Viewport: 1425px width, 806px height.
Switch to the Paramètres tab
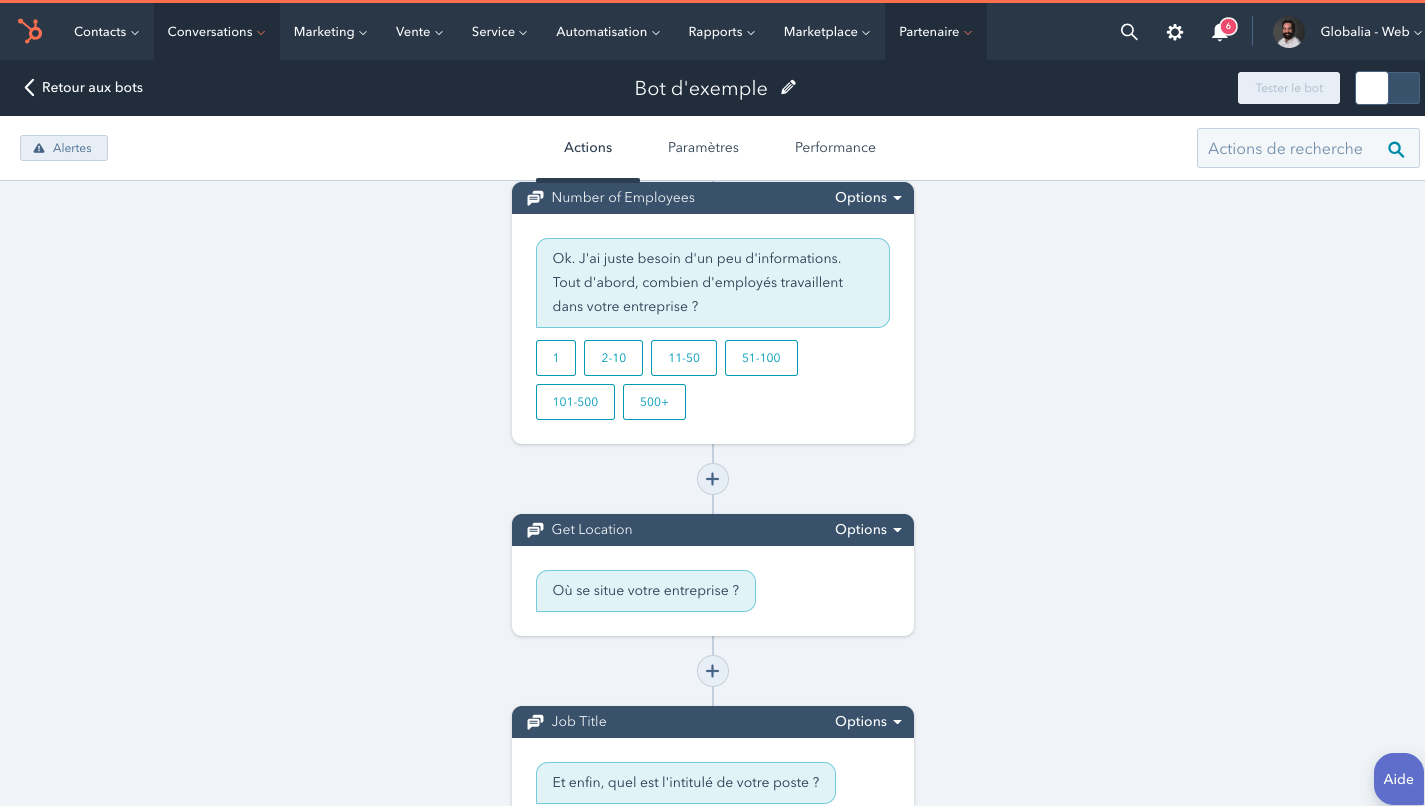[x=703, y=148]
